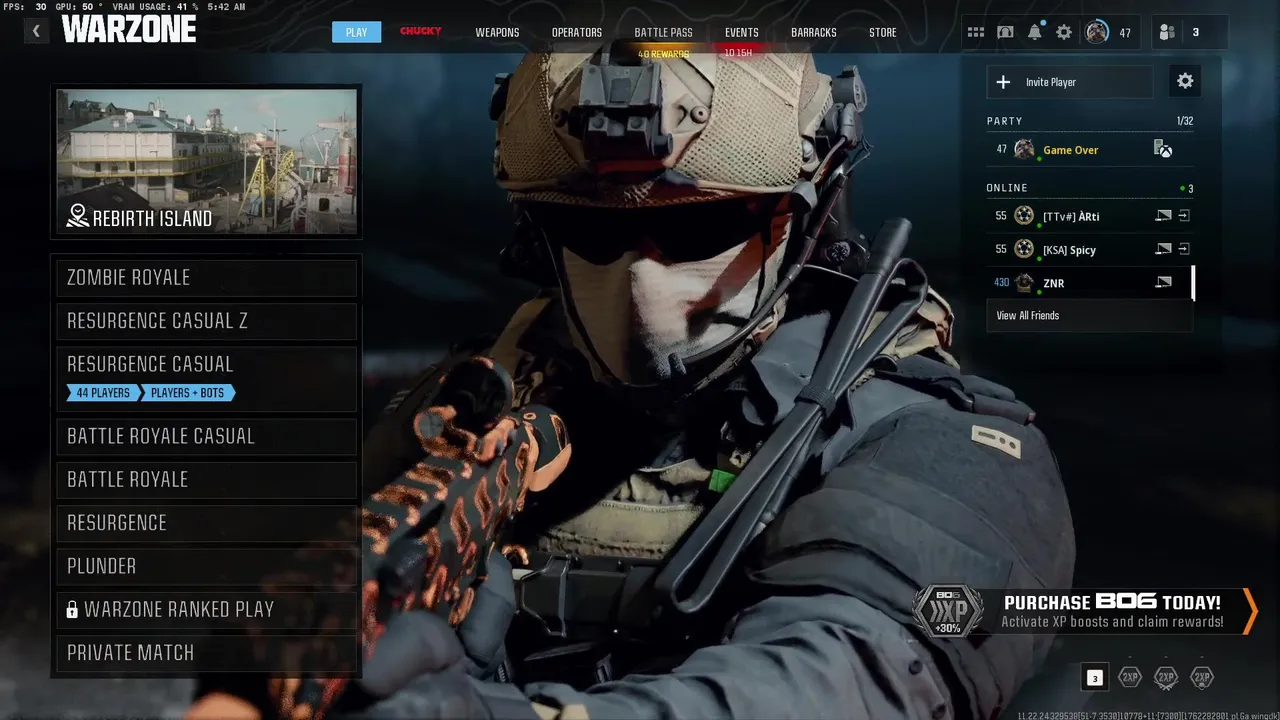Open the social friends icon showing 3
Viewport: 1280px width, 720px height.
(x=1167, y=32)
